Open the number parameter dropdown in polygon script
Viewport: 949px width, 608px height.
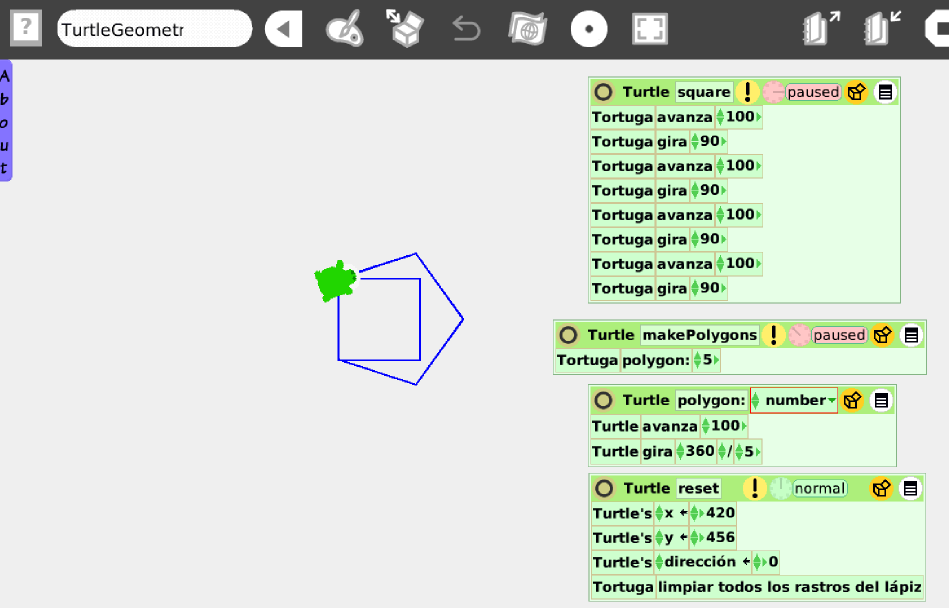pos(831,399)
